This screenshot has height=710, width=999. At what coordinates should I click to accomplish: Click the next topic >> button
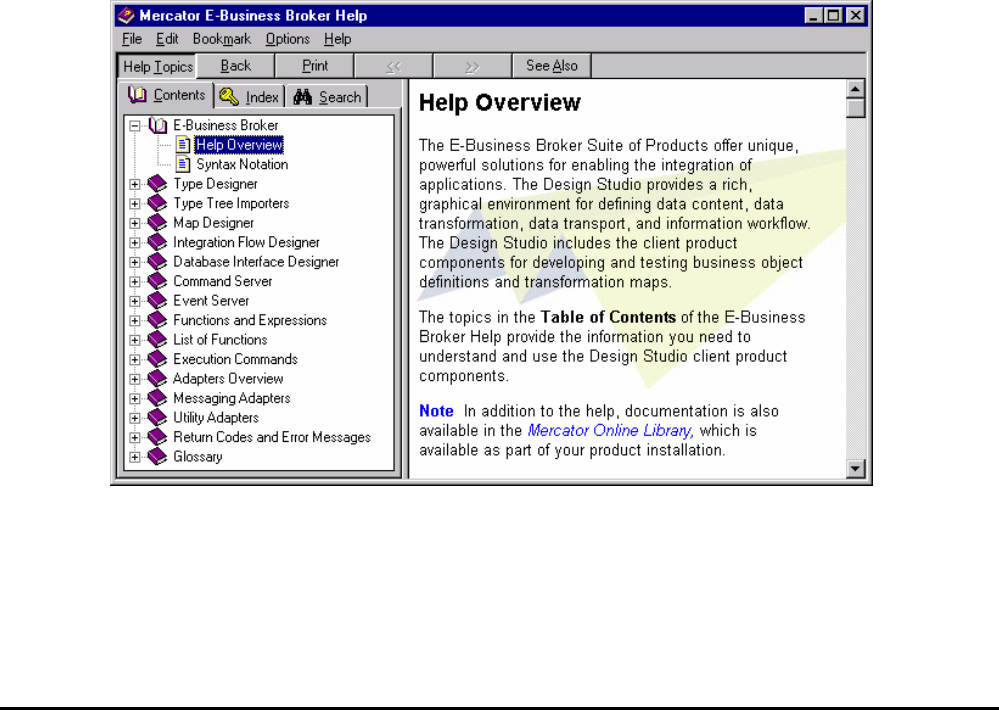click(473, 66)
